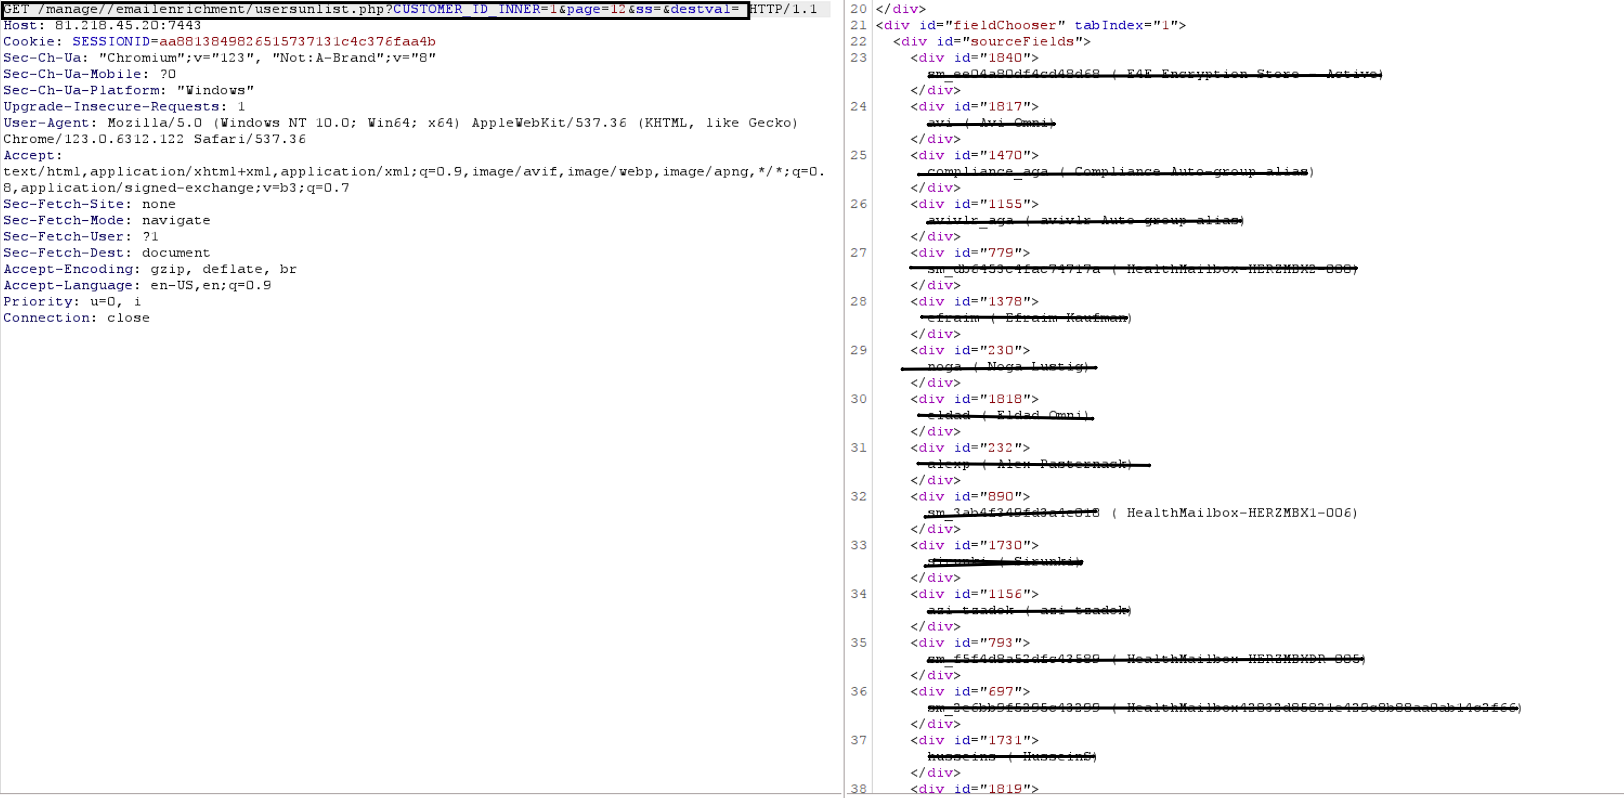Viewport: 1624px width, 798px height.
Task: Click the div id="232" tag
Action: (x=970, y=448)
